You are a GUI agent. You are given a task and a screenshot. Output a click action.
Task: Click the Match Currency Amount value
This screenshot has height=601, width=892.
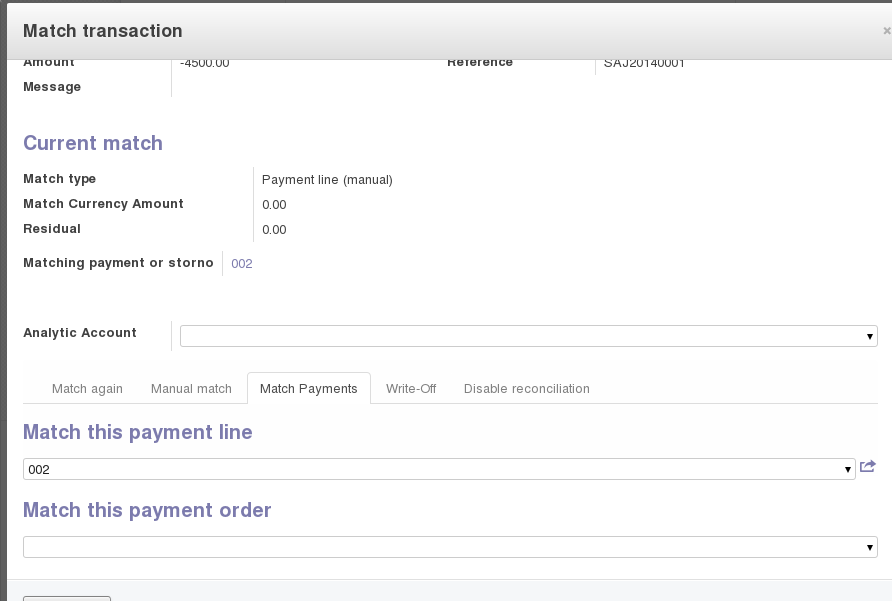tap(274, 205)
